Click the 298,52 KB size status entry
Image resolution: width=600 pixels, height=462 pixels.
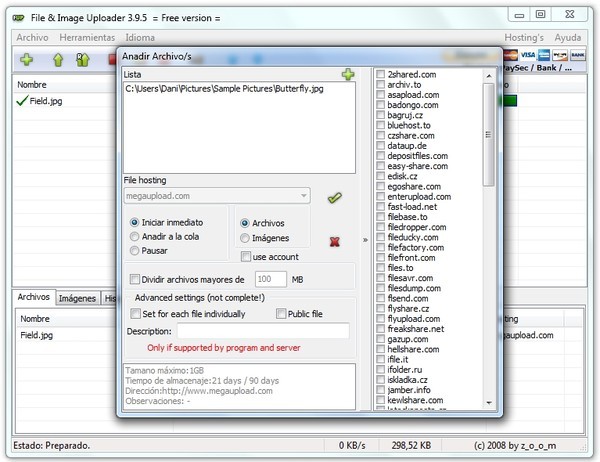(x=411, y=445)
